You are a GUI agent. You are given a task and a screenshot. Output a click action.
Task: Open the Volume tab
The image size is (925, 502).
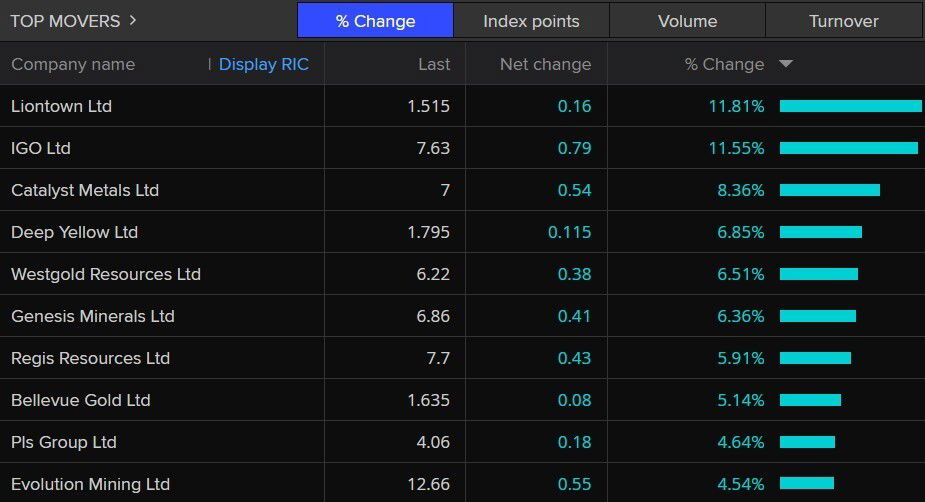[687, 21]
